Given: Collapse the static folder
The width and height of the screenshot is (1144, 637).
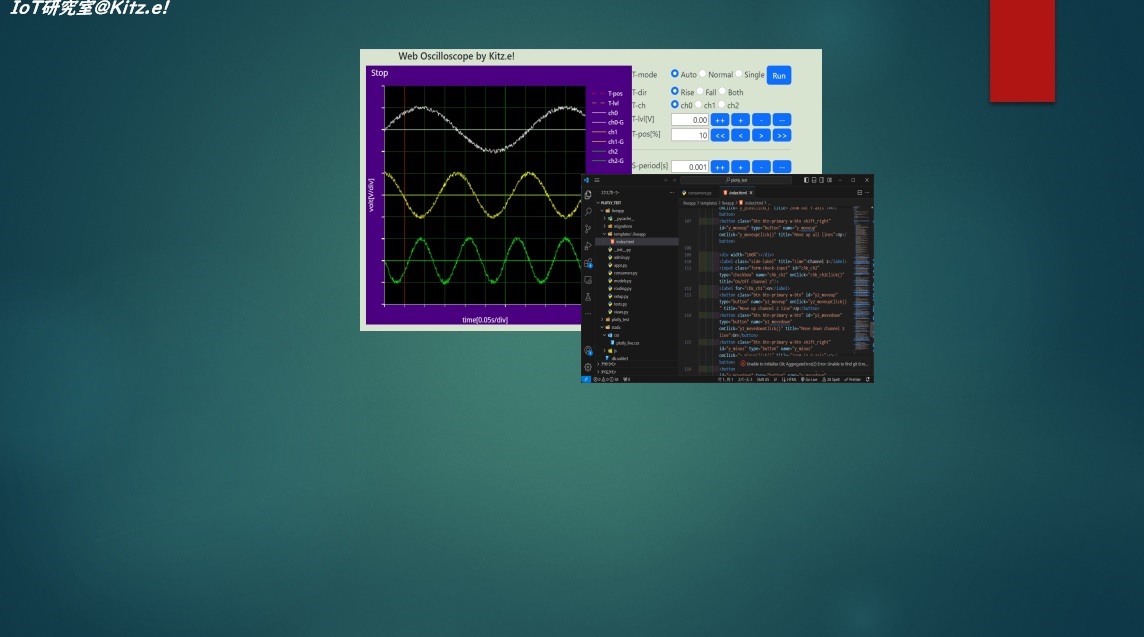Looking at the screenshot, I should (x=616, y=327).
